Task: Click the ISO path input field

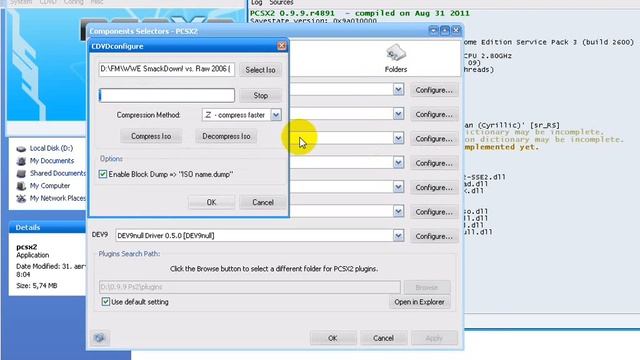Action: click(167, 69)
